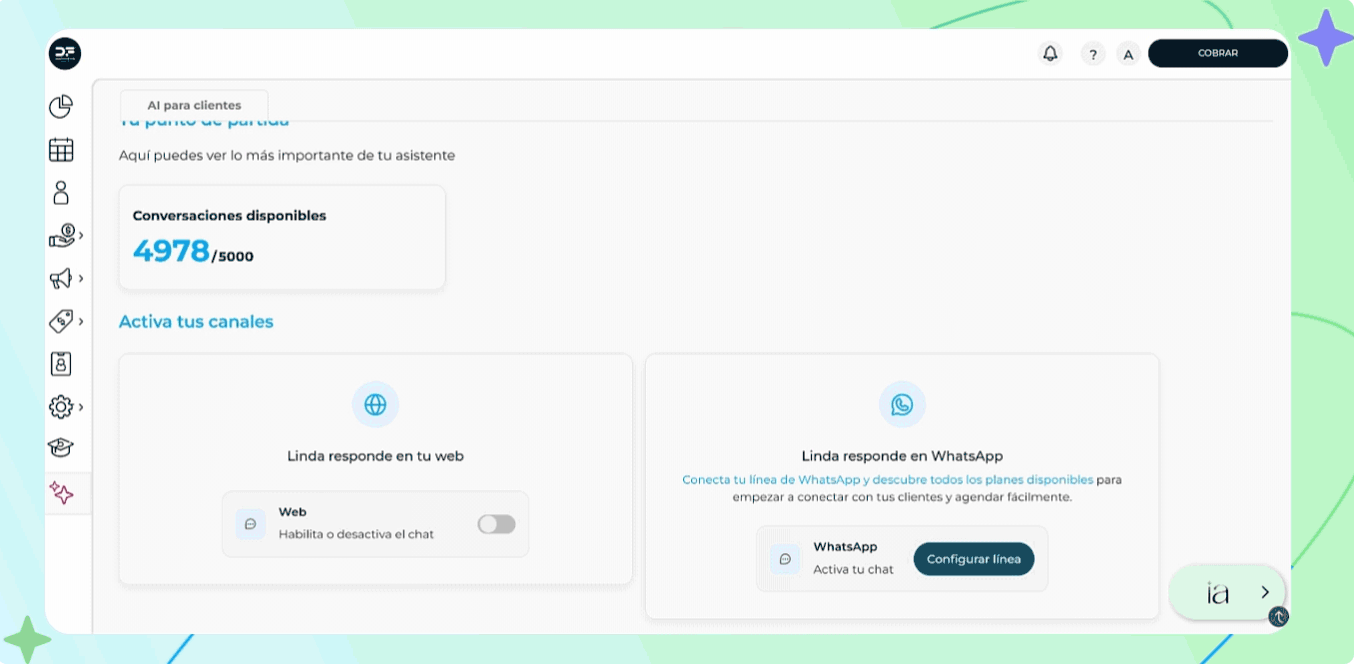Open the staff badge sidebar icon
Image resolution: width=1355 pixels, height=664 pixels.
(60, 363)
